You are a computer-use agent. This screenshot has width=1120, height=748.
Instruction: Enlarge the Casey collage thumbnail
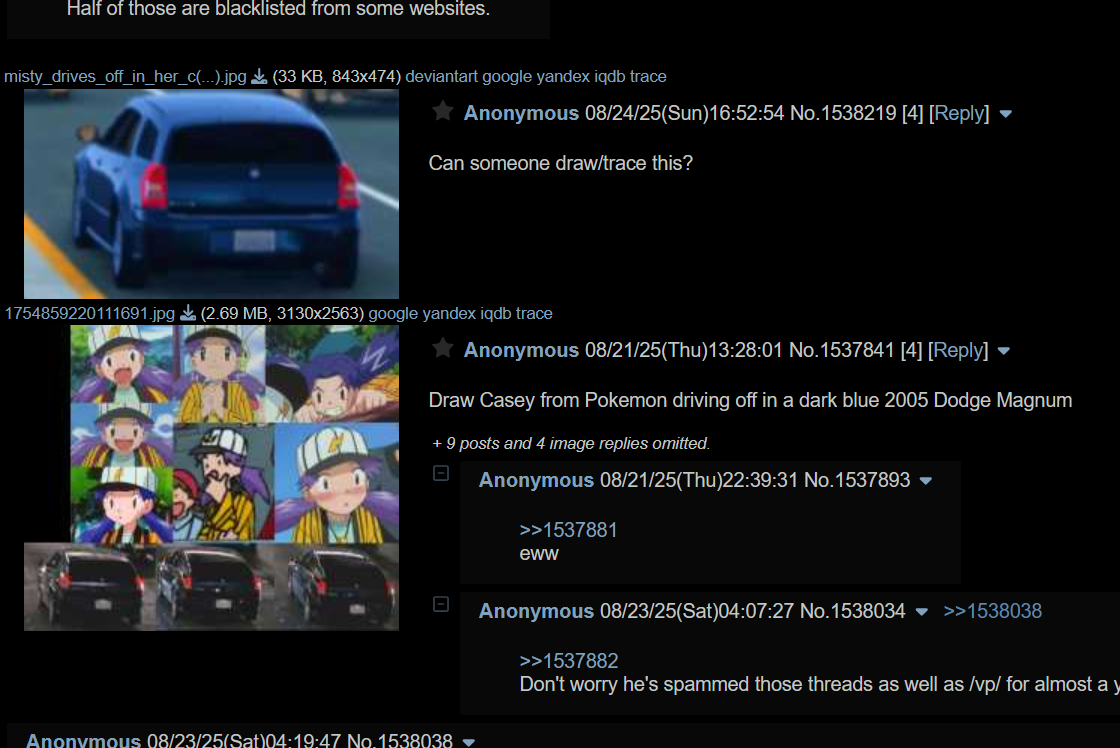point(211,478)
